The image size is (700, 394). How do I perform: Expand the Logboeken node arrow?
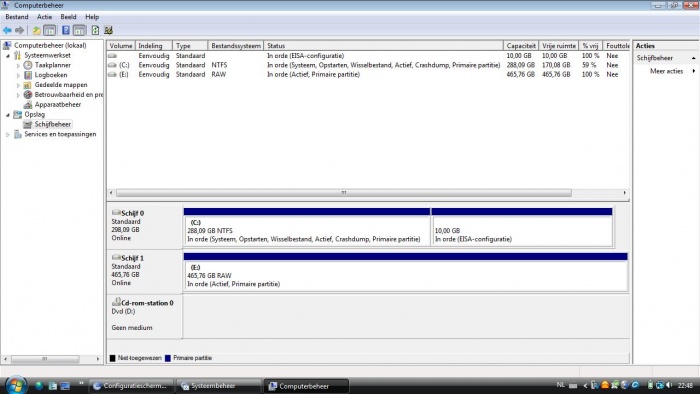[x=18, y=75]
